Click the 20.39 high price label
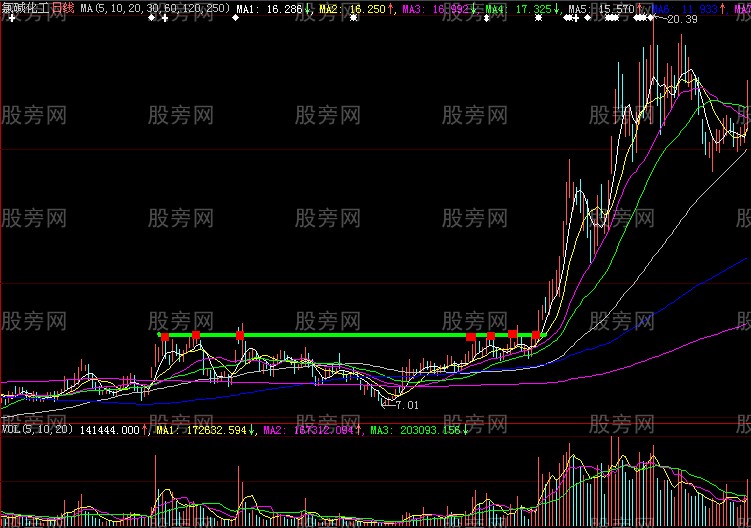Screen dimensions: 751x528 682,20
